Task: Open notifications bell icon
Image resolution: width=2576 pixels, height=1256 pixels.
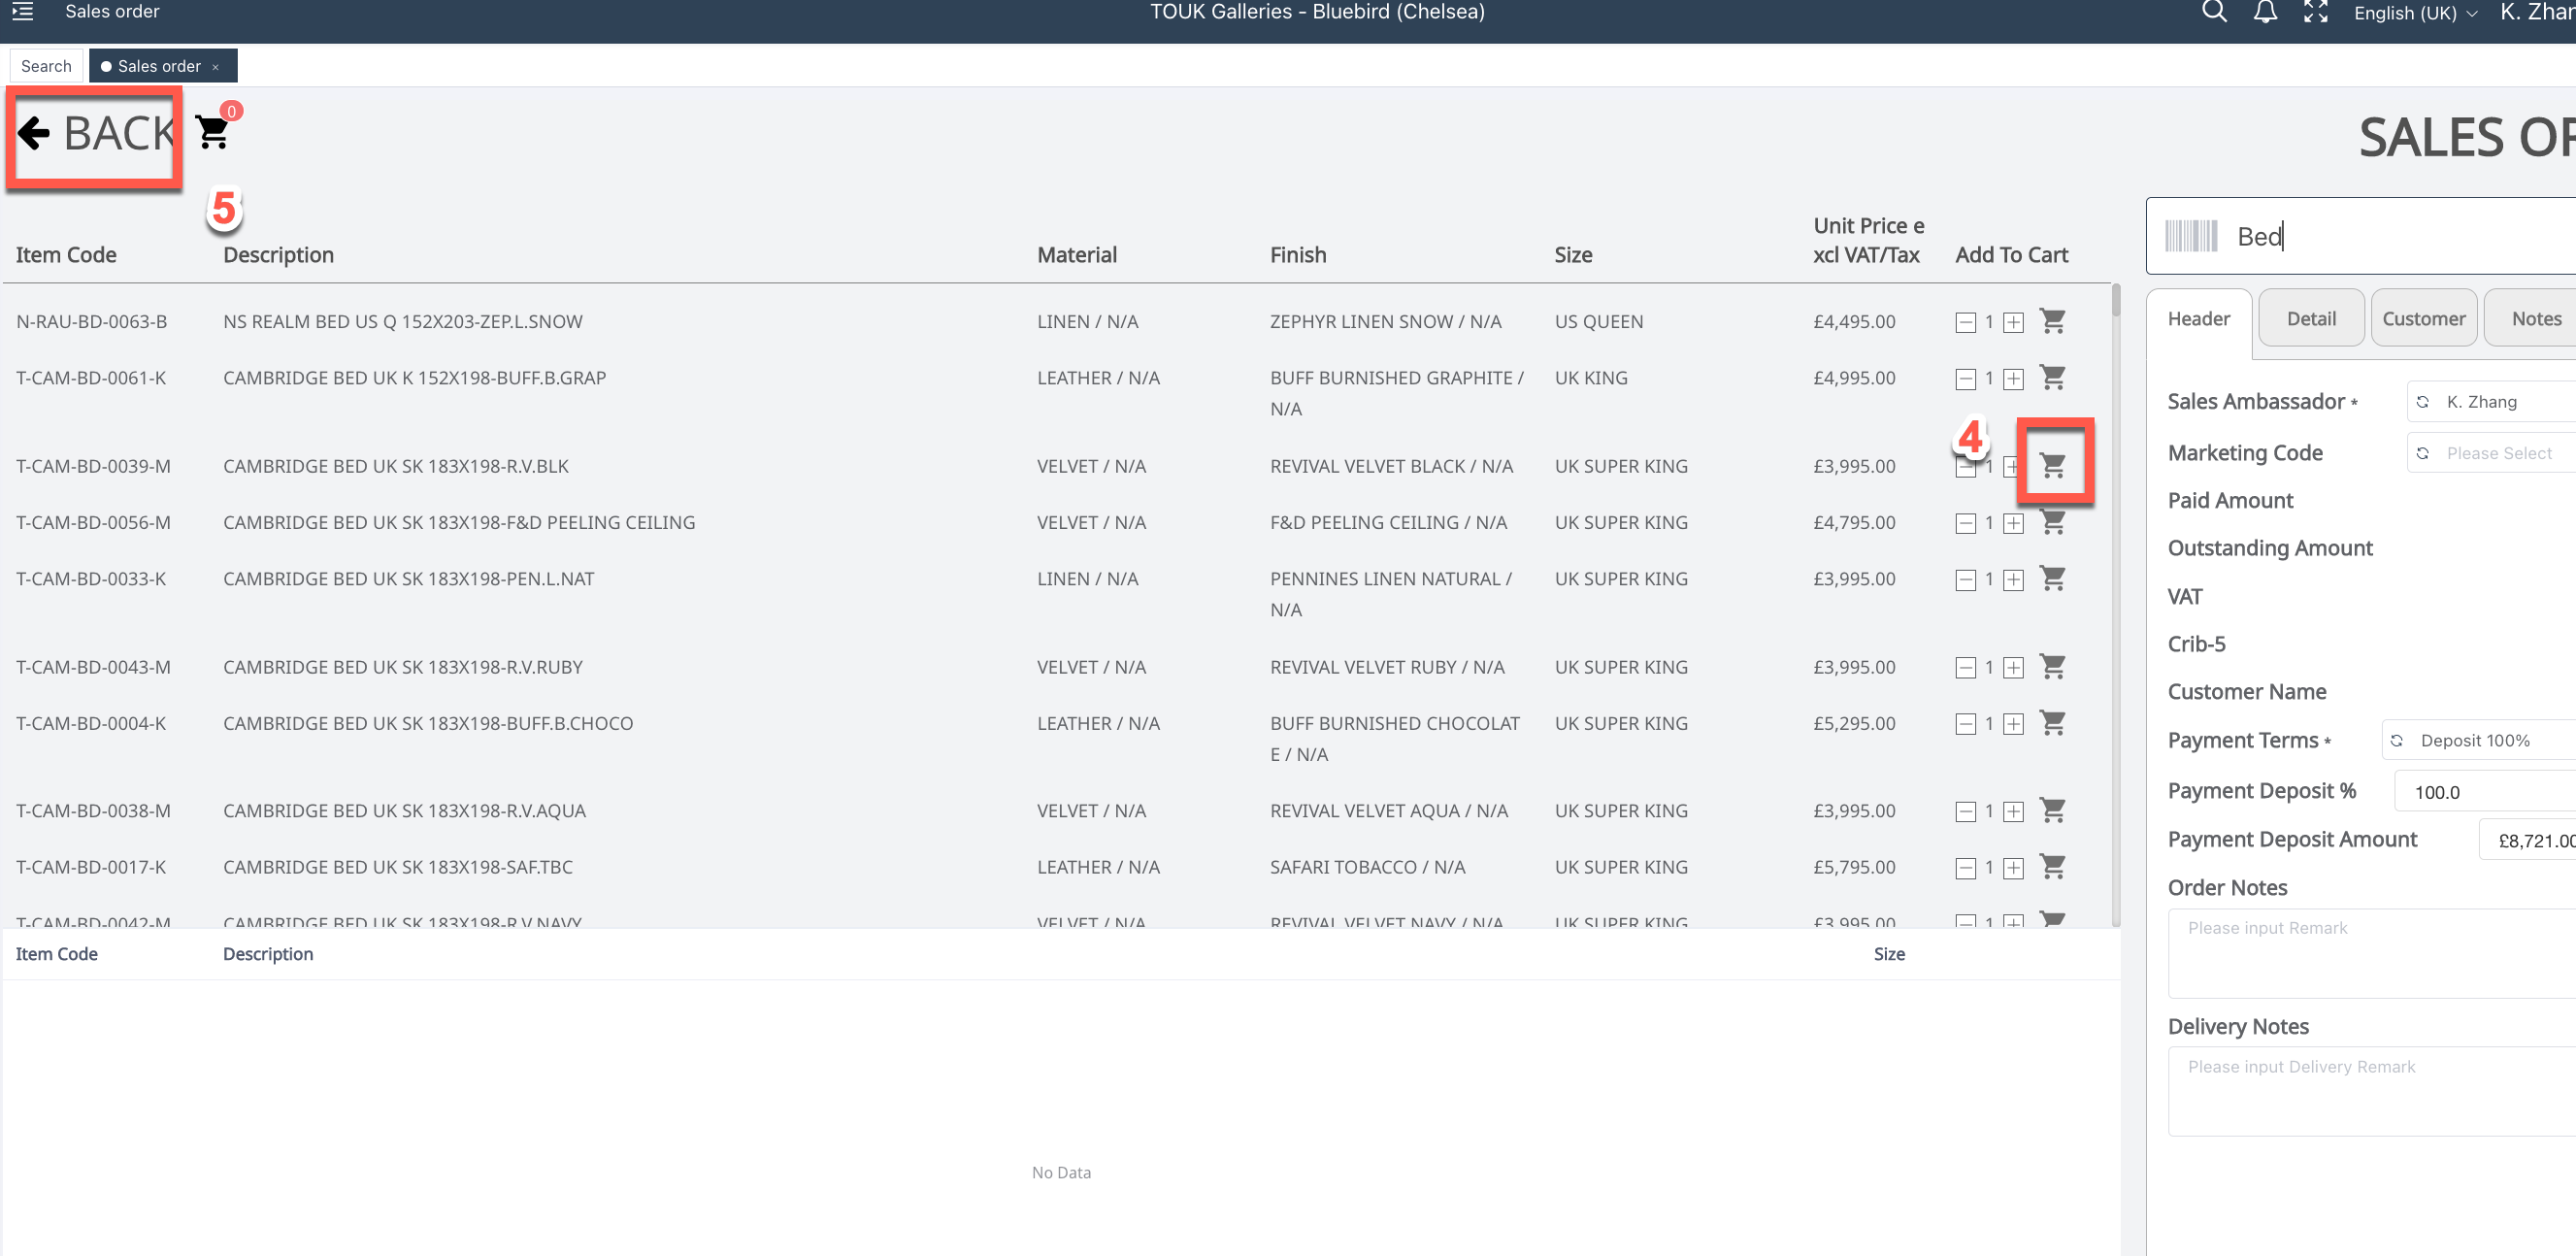Action: [2265, 12]
